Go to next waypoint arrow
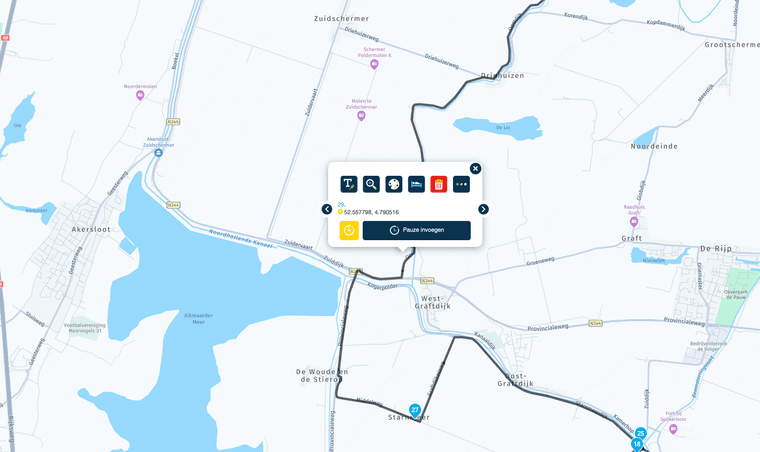This screenshot has width=760, height=452. (483, 209)
